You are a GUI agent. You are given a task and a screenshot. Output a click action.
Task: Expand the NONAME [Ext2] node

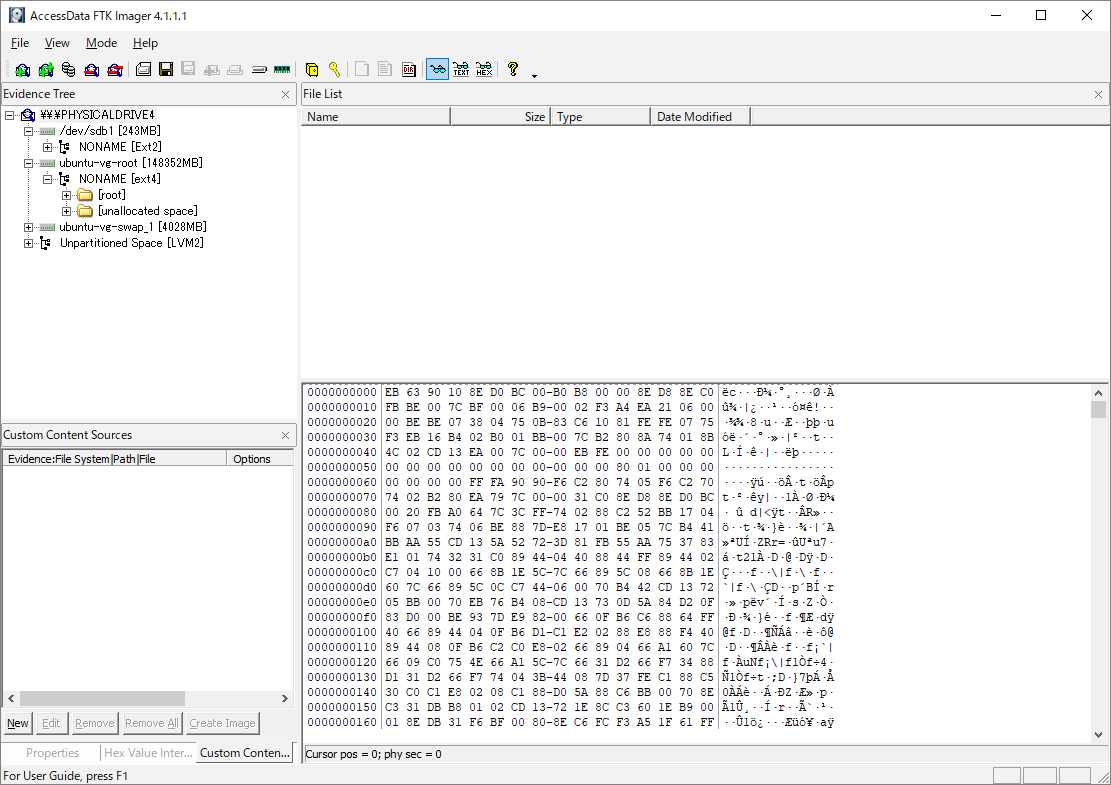point(47,147)
